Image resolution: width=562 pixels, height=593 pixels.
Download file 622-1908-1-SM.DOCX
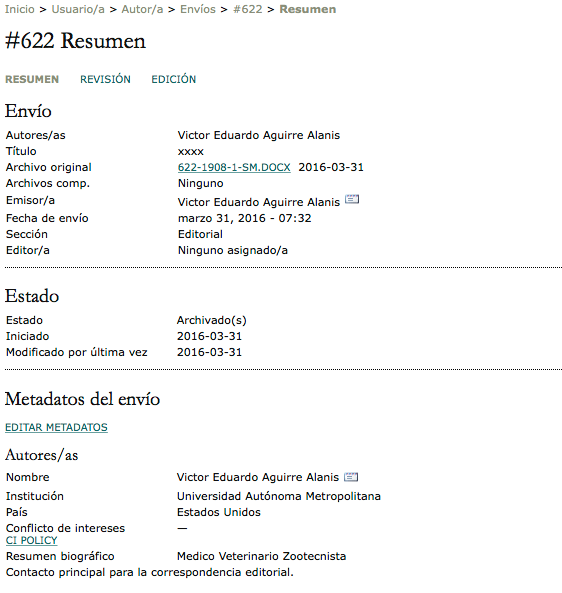pyautogui.click(x=234, y=167)
